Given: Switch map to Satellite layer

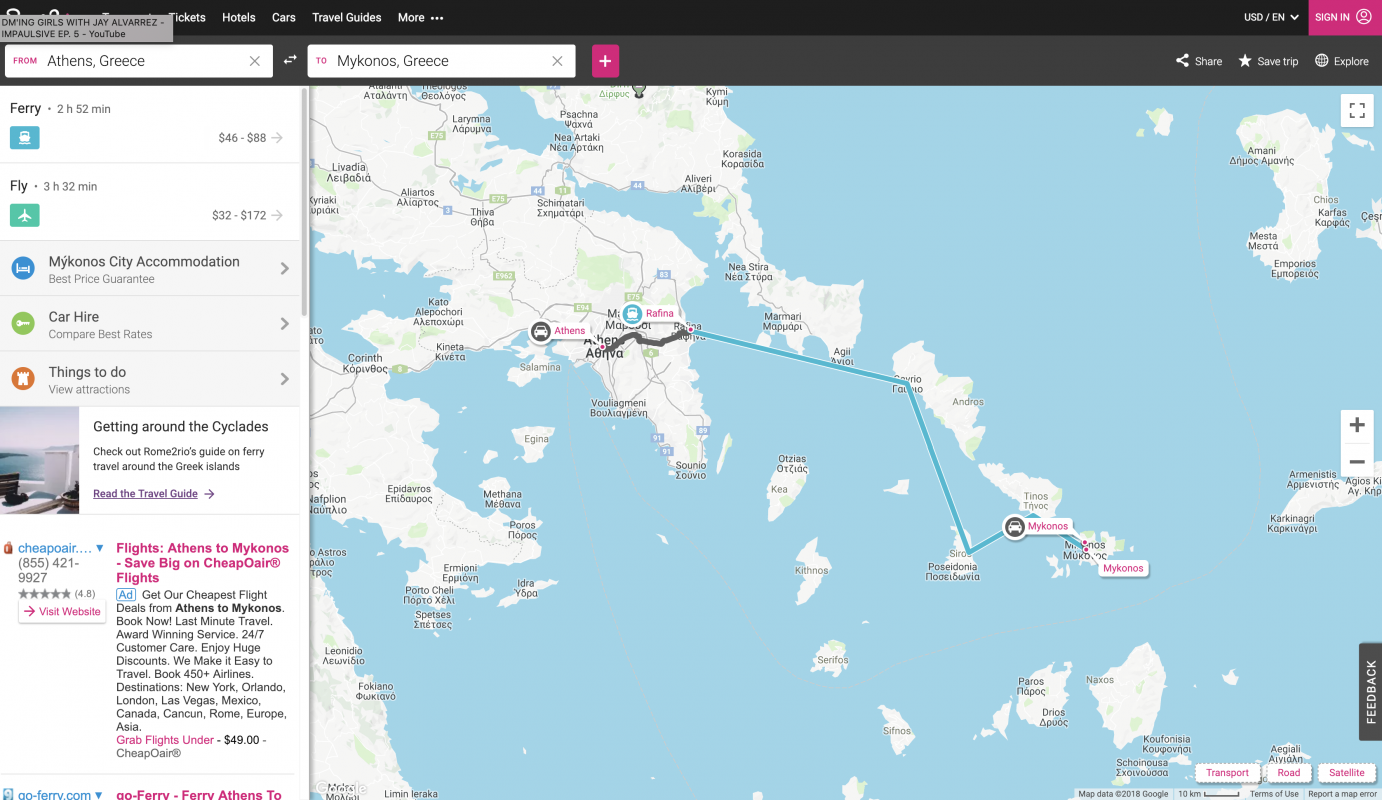Looking at the screenshot, I should (1347, 772).
